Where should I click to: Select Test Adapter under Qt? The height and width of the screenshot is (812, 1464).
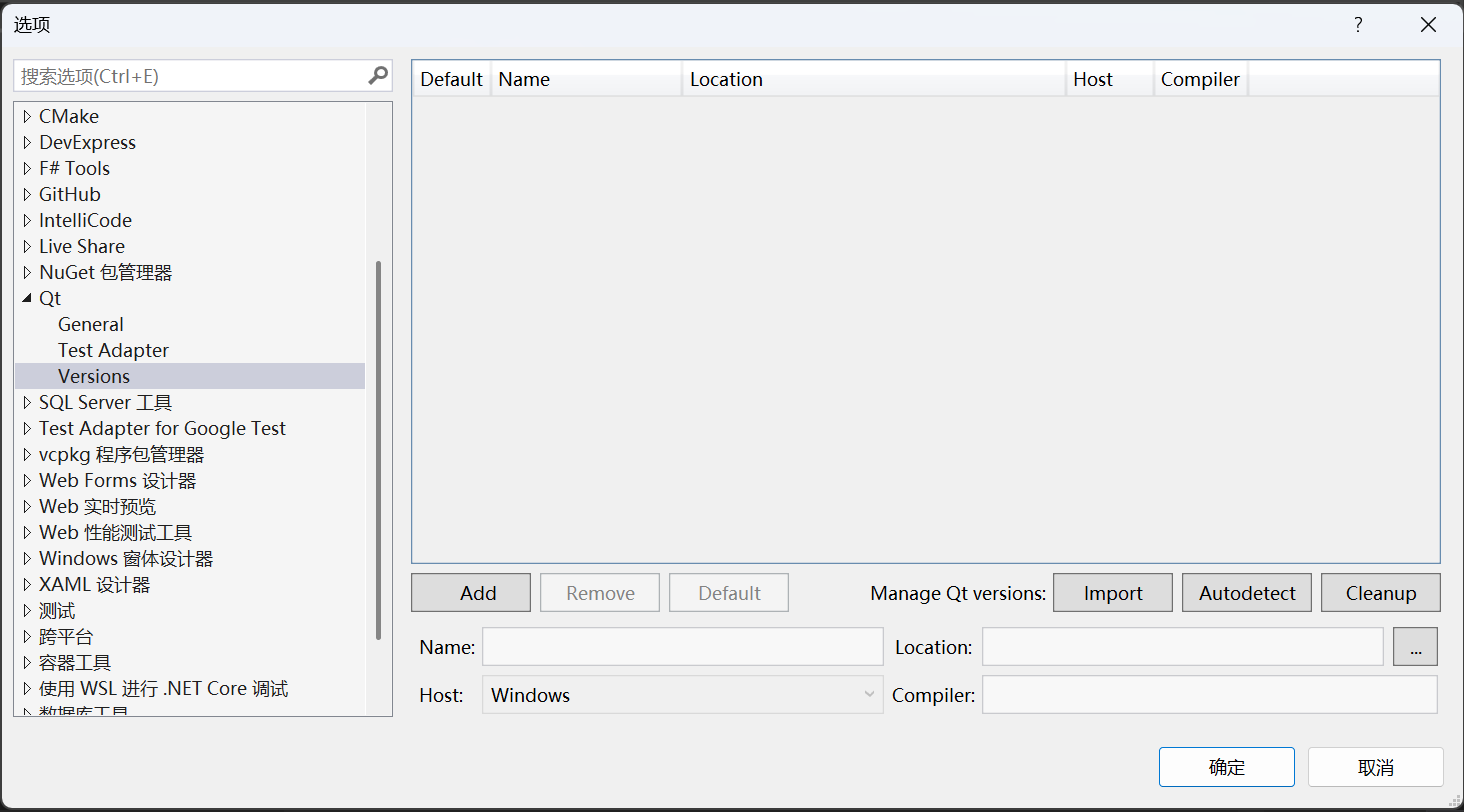(113, 350)
